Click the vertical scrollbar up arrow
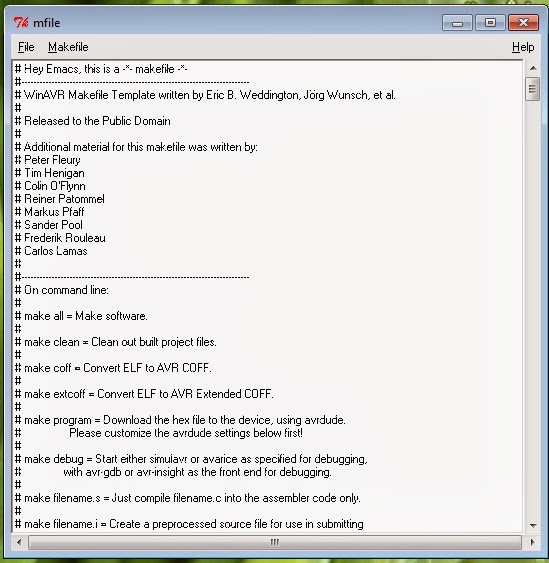The image size is (549, 563). (533, 68)
